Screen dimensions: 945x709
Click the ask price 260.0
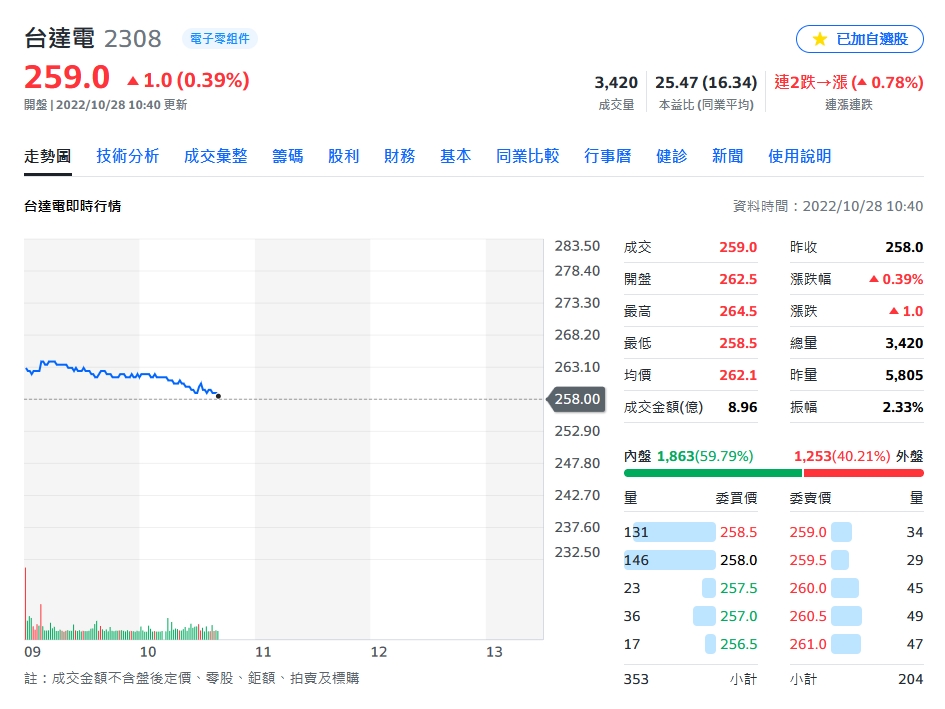808,588
